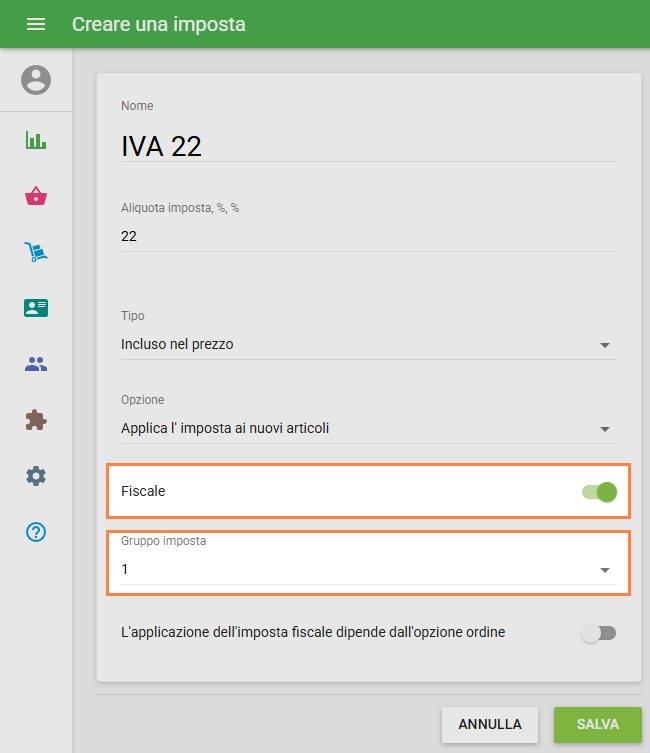Open the Gruppo imposta dropdown
Screen dimensions: 650x753
tap(368, 569)
